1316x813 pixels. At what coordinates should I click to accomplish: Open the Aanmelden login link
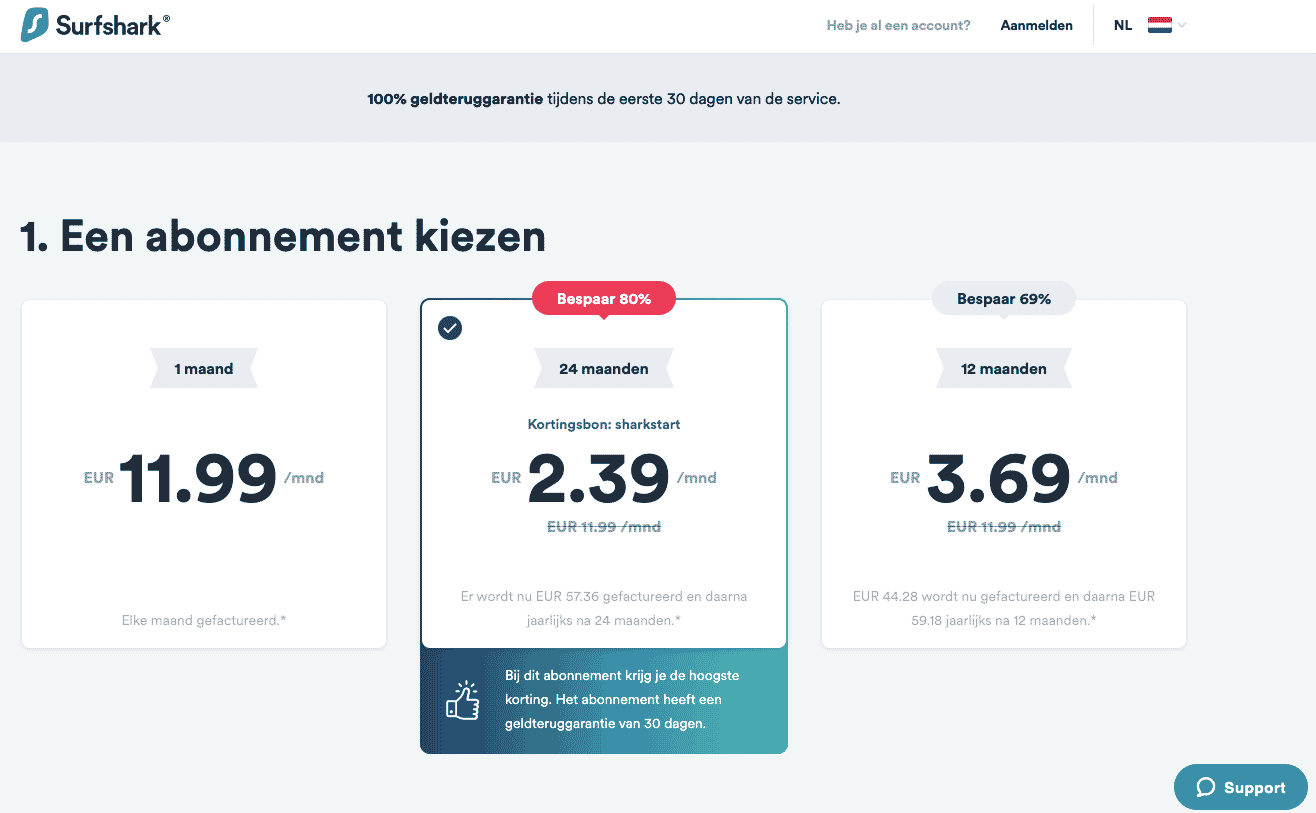[1036, 26]
